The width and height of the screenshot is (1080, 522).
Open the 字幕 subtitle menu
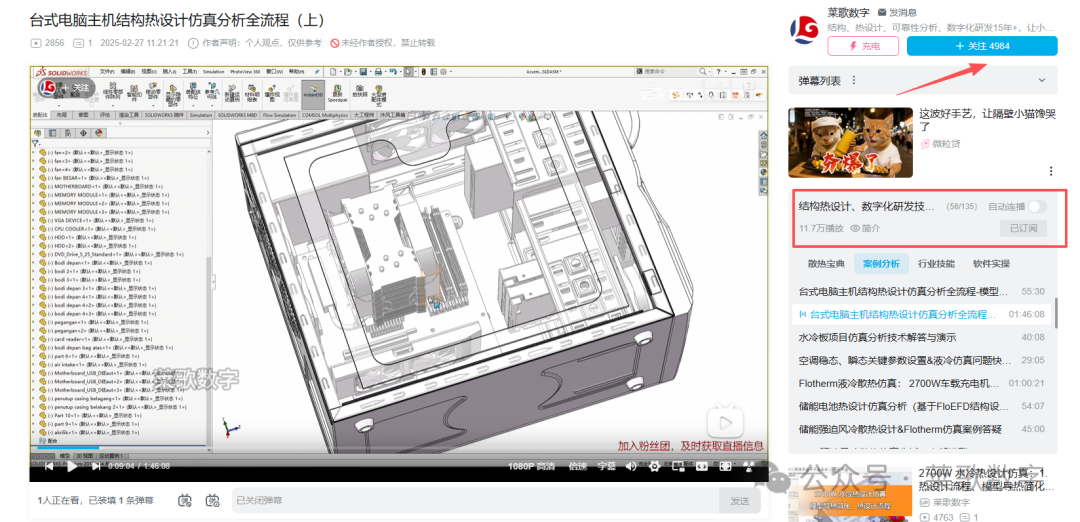(x=607, y=466)
